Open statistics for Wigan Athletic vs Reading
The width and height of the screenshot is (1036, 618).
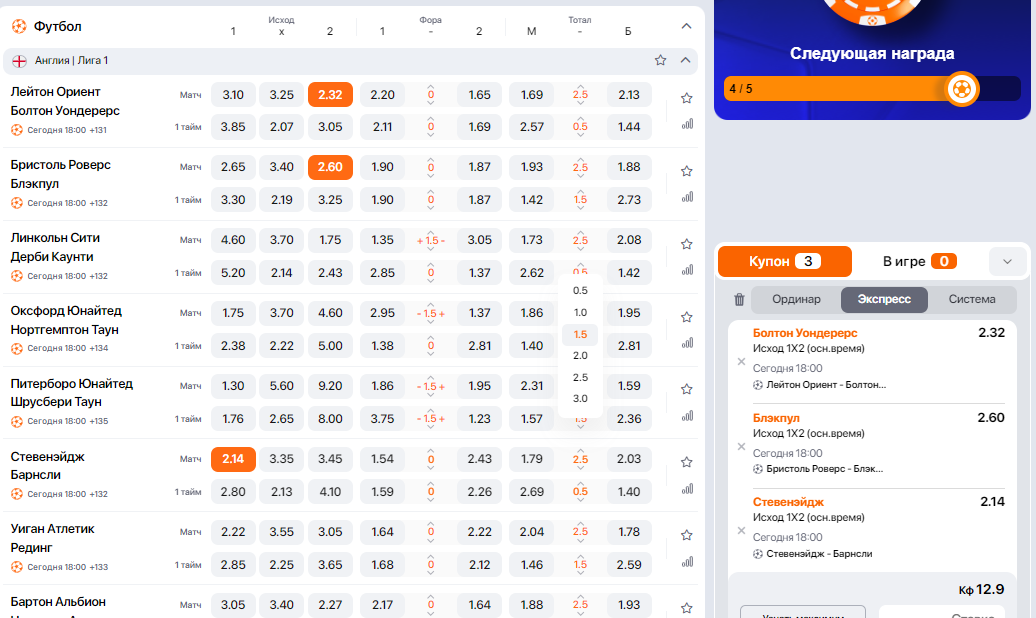(687, 561)
